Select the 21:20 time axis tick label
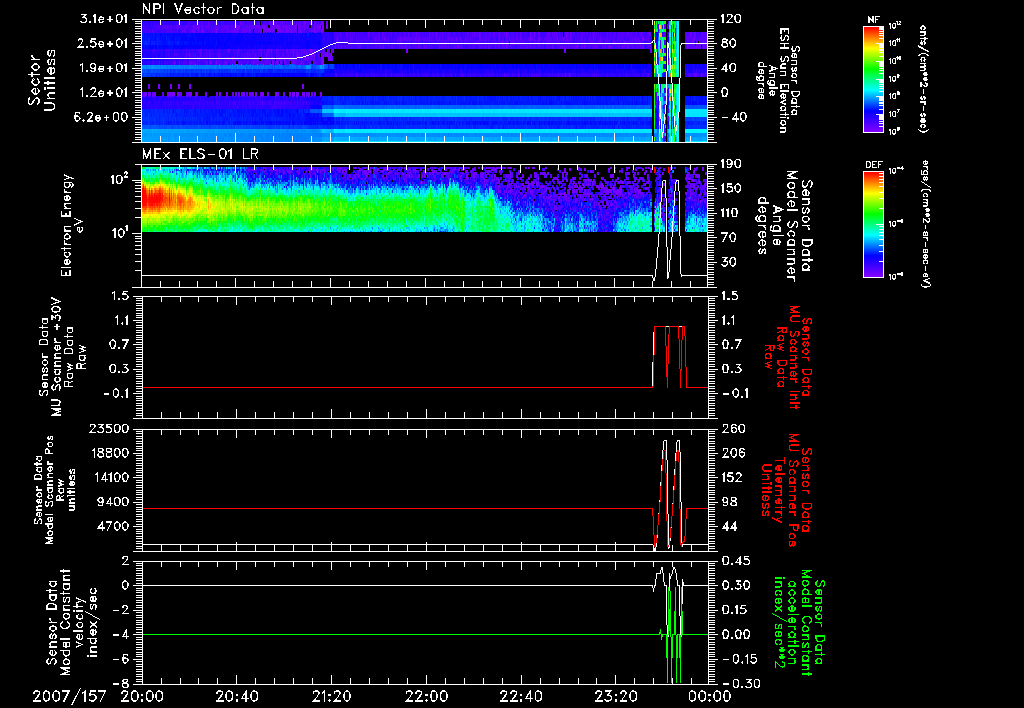This screenshot has height=708, width=1024. [331, 695]
